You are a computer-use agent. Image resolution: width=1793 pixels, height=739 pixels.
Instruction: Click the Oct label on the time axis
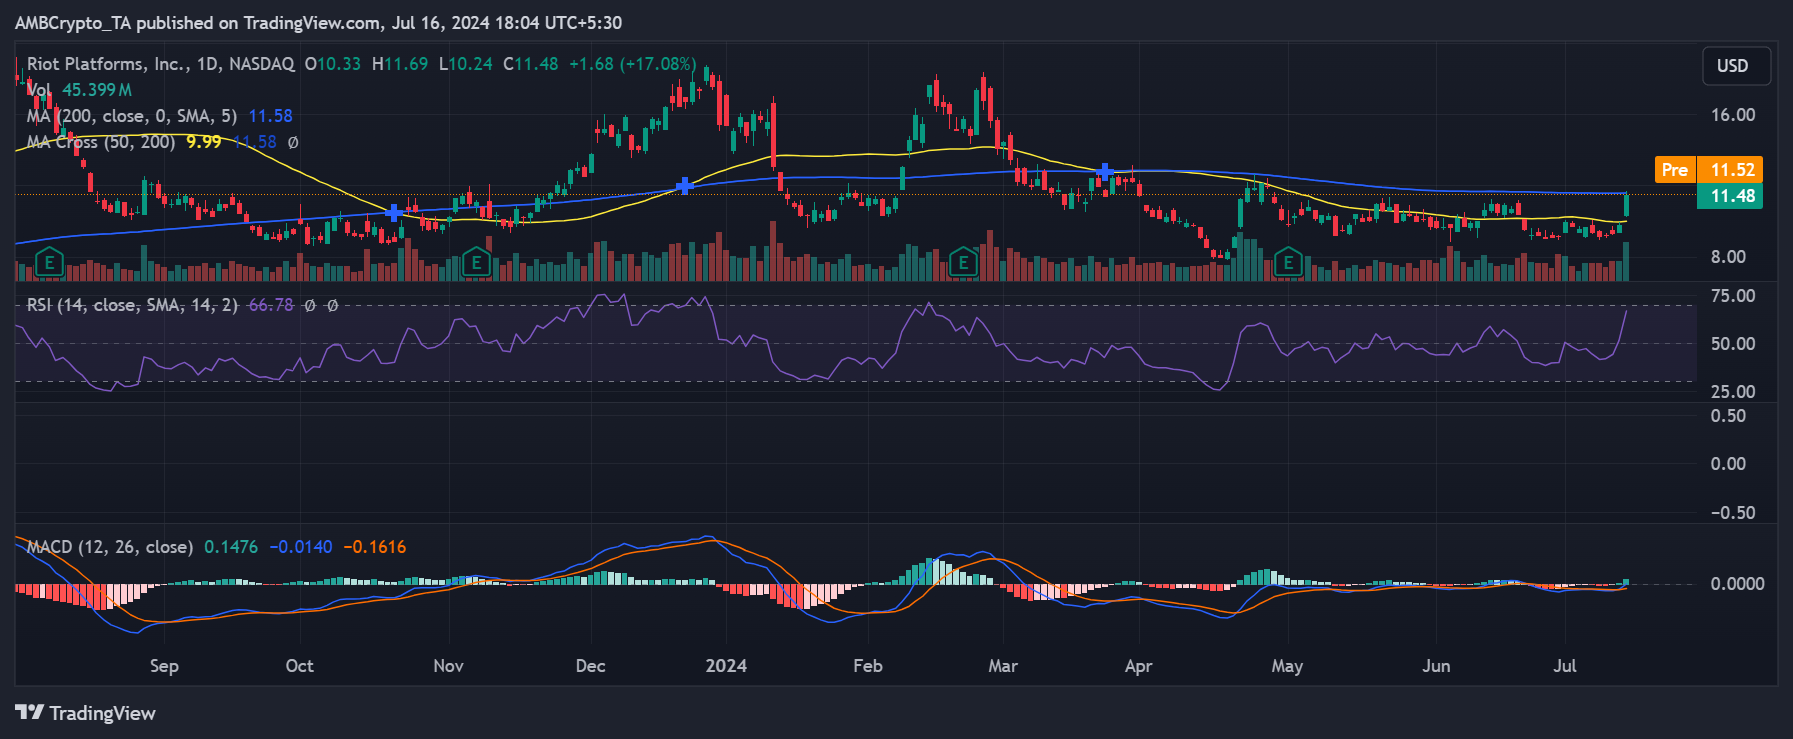pos(299,667)
